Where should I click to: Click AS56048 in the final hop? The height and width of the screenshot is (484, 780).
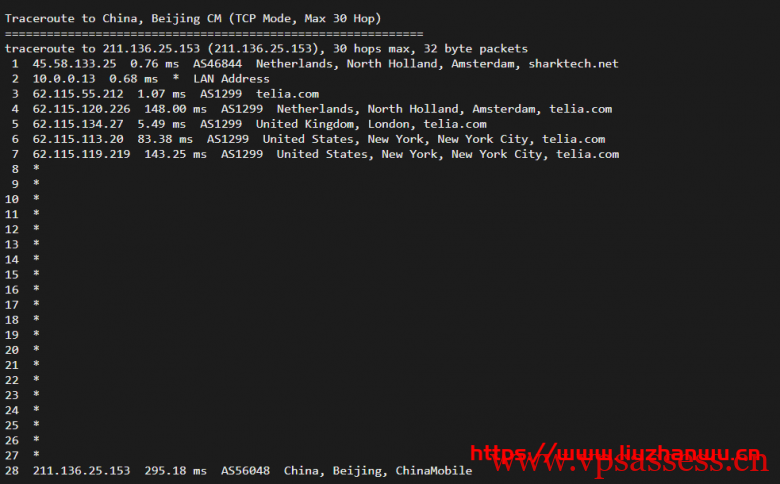click(x=245, y=471)
